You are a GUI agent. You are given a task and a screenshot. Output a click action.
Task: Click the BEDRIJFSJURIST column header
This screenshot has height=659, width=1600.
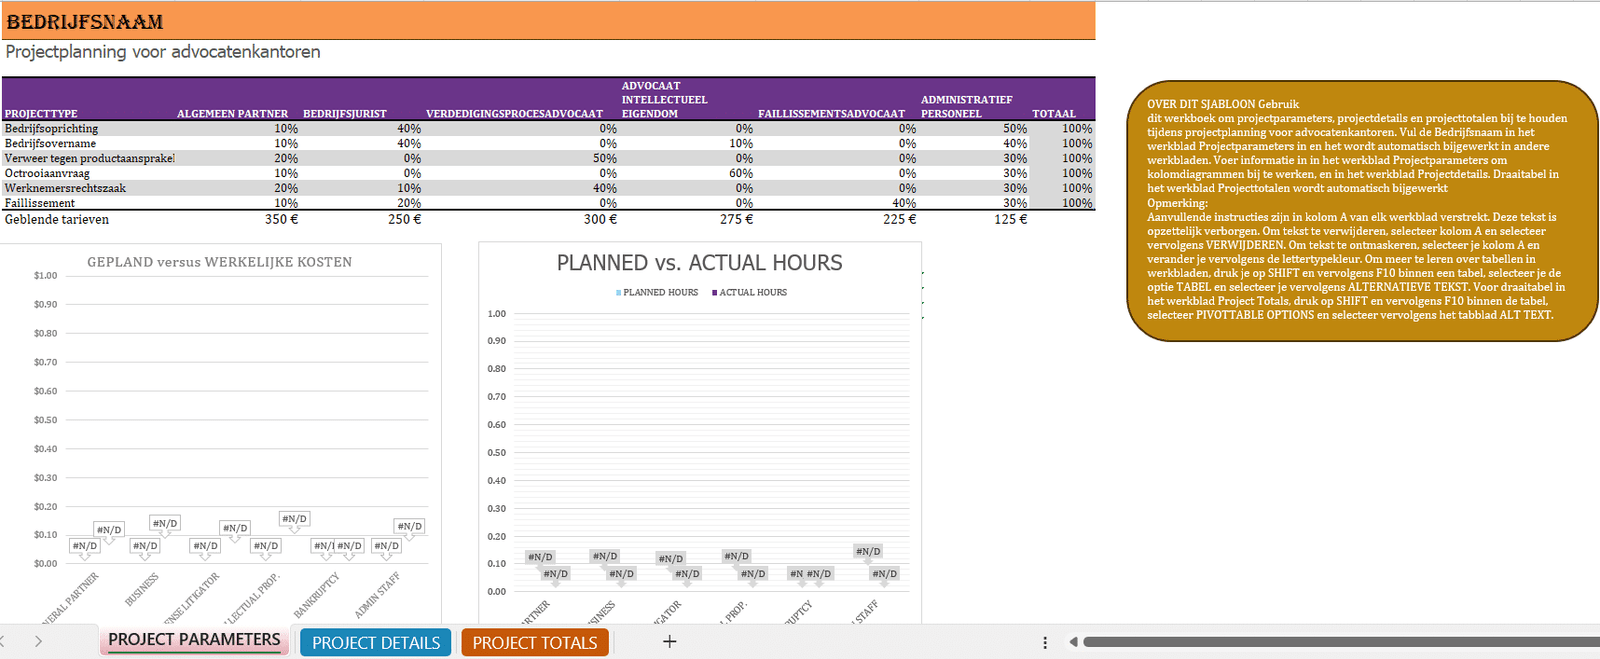[x=345, y=114]
